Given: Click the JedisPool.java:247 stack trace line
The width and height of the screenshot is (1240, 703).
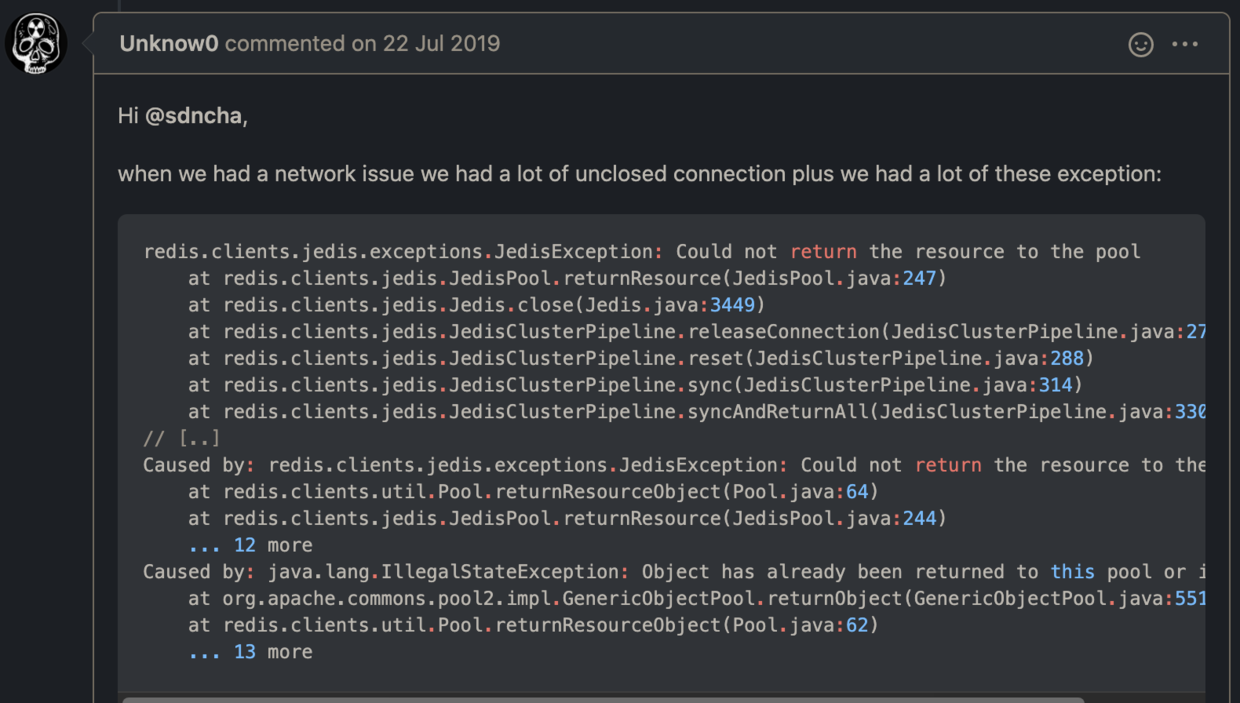Looking at the screenshot, I should pos(567,278).
